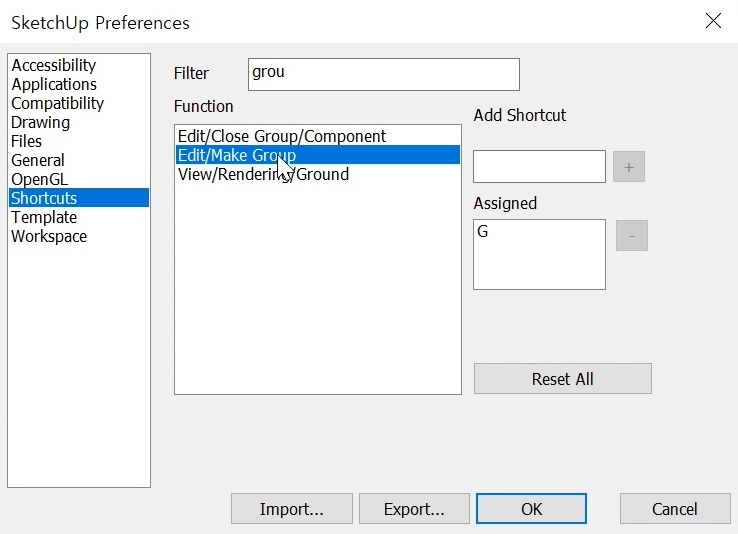Click the Reset All button

[x=563, y=378]
